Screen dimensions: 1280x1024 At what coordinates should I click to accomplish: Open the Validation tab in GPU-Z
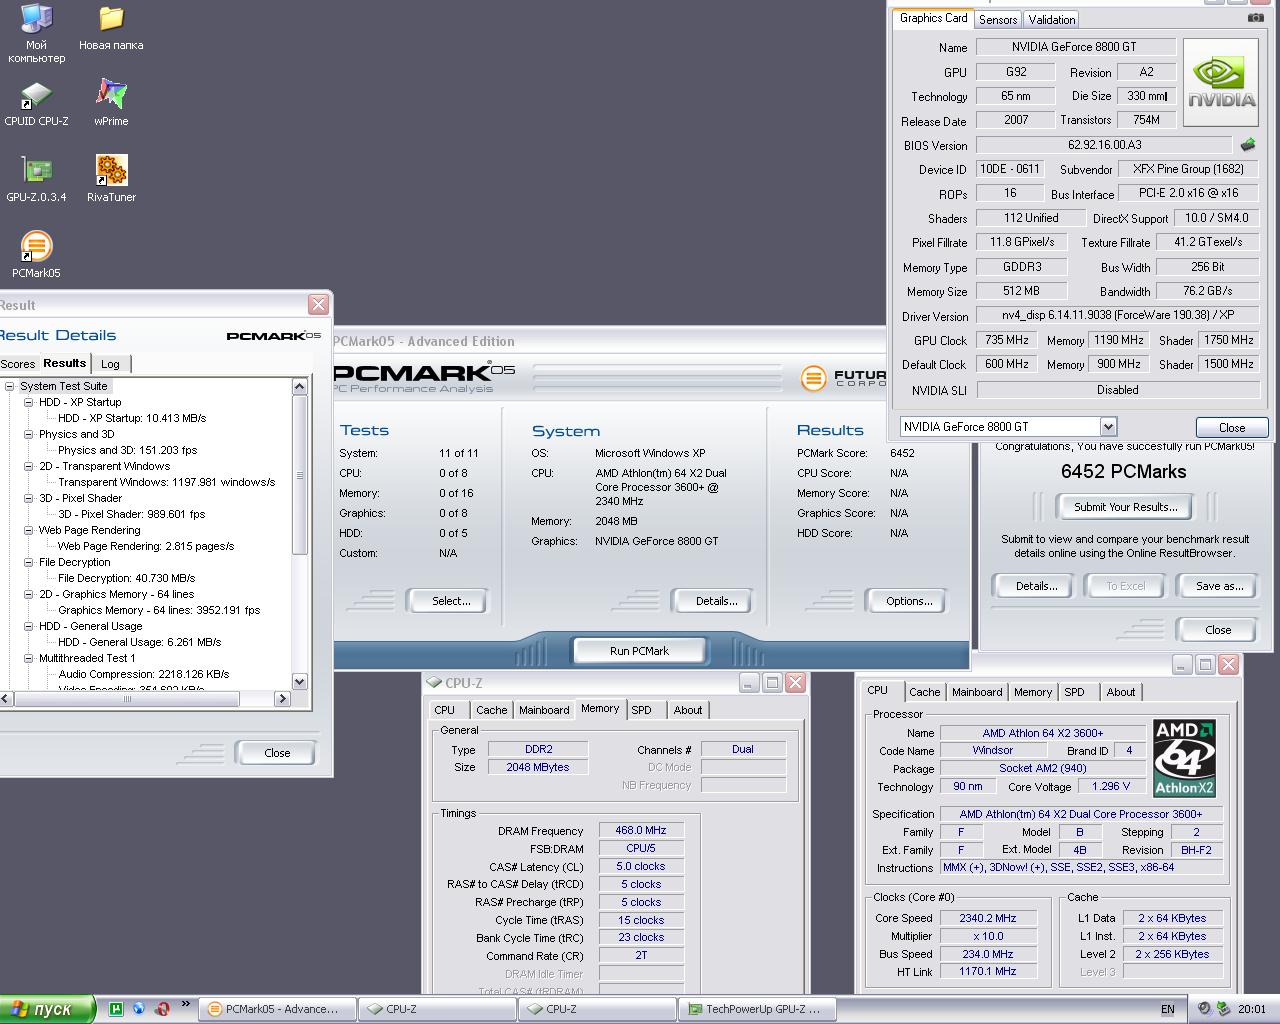pos(1052,19)
